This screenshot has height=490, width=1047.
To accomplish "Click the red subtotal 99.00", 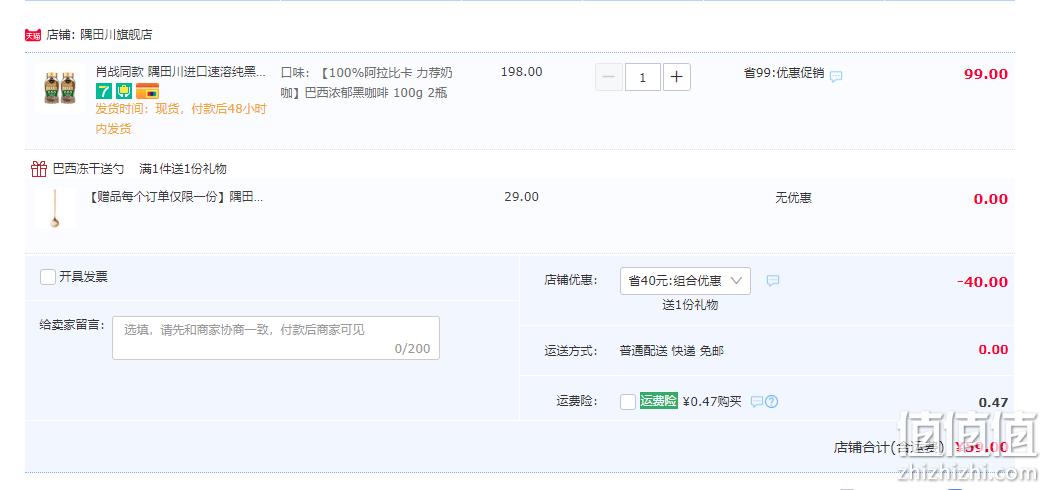I will pyautogui.click(x=986, y=74).
